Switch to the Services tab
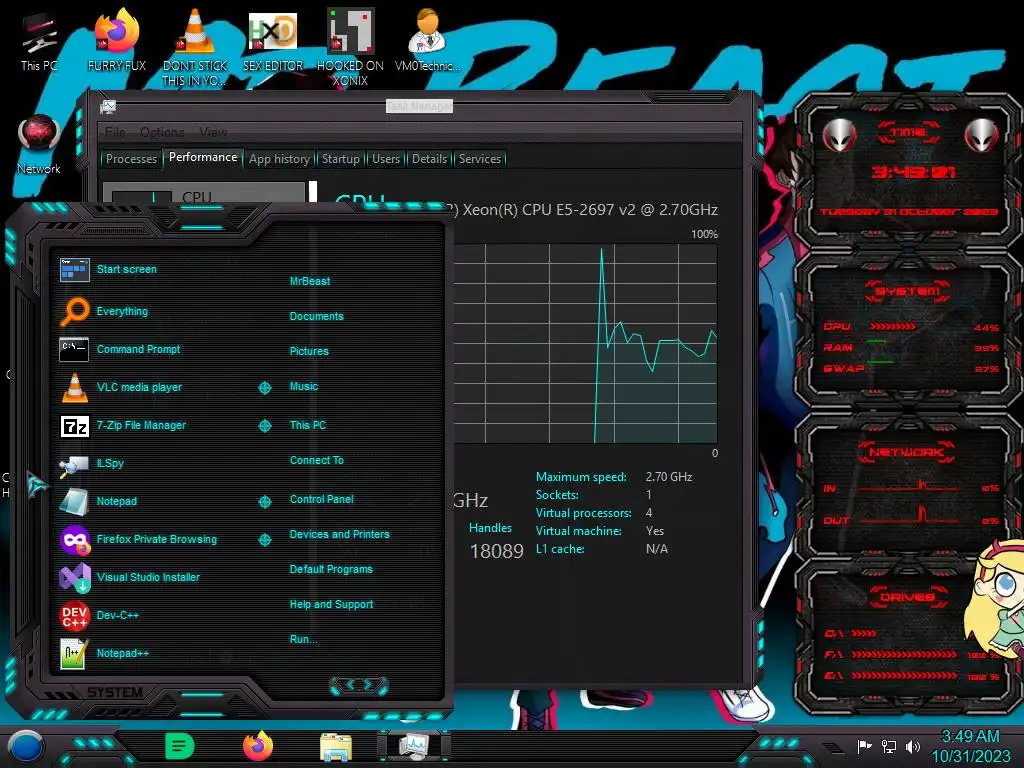The height and width of the screenshot is (768, 1024). pyautogui.click(x=479, y=159)
